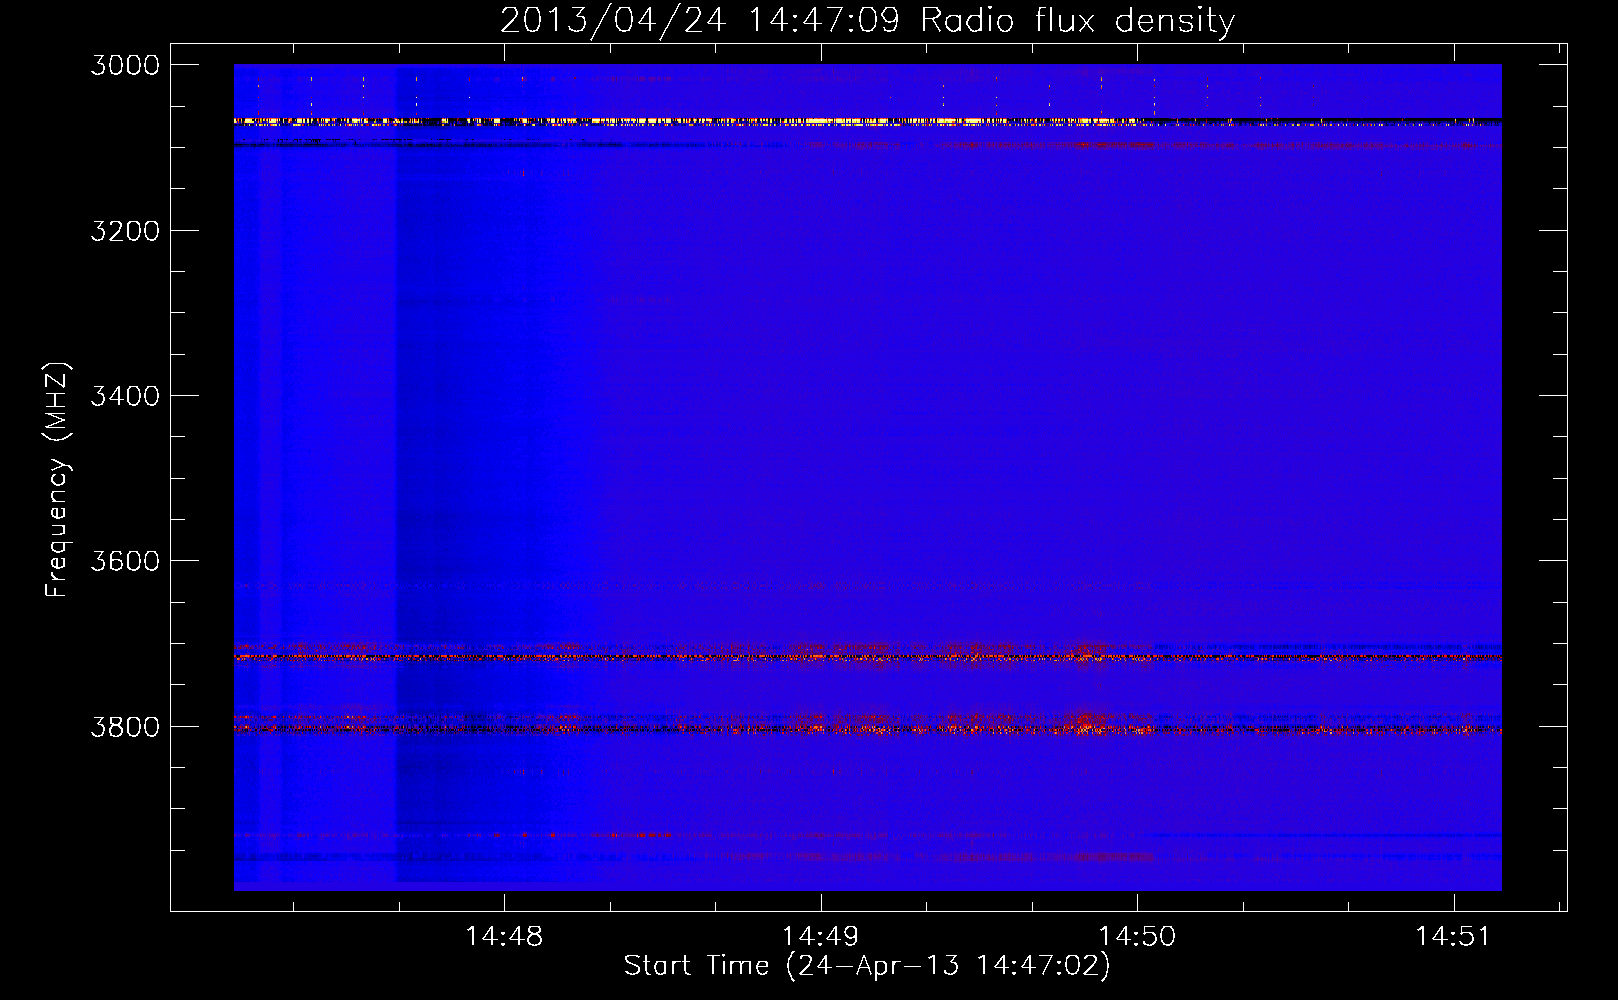Click the 14:48 time tick label
This screenshot has height=1000, width=1618.
(505, 937)
